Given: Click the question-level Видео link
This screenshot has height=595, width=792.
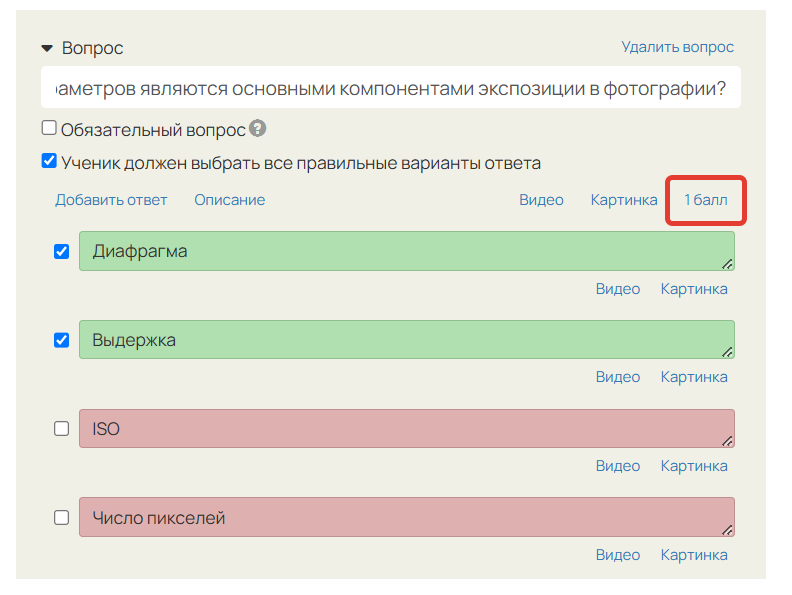Looking at the screenshot, I should (541, 200).
